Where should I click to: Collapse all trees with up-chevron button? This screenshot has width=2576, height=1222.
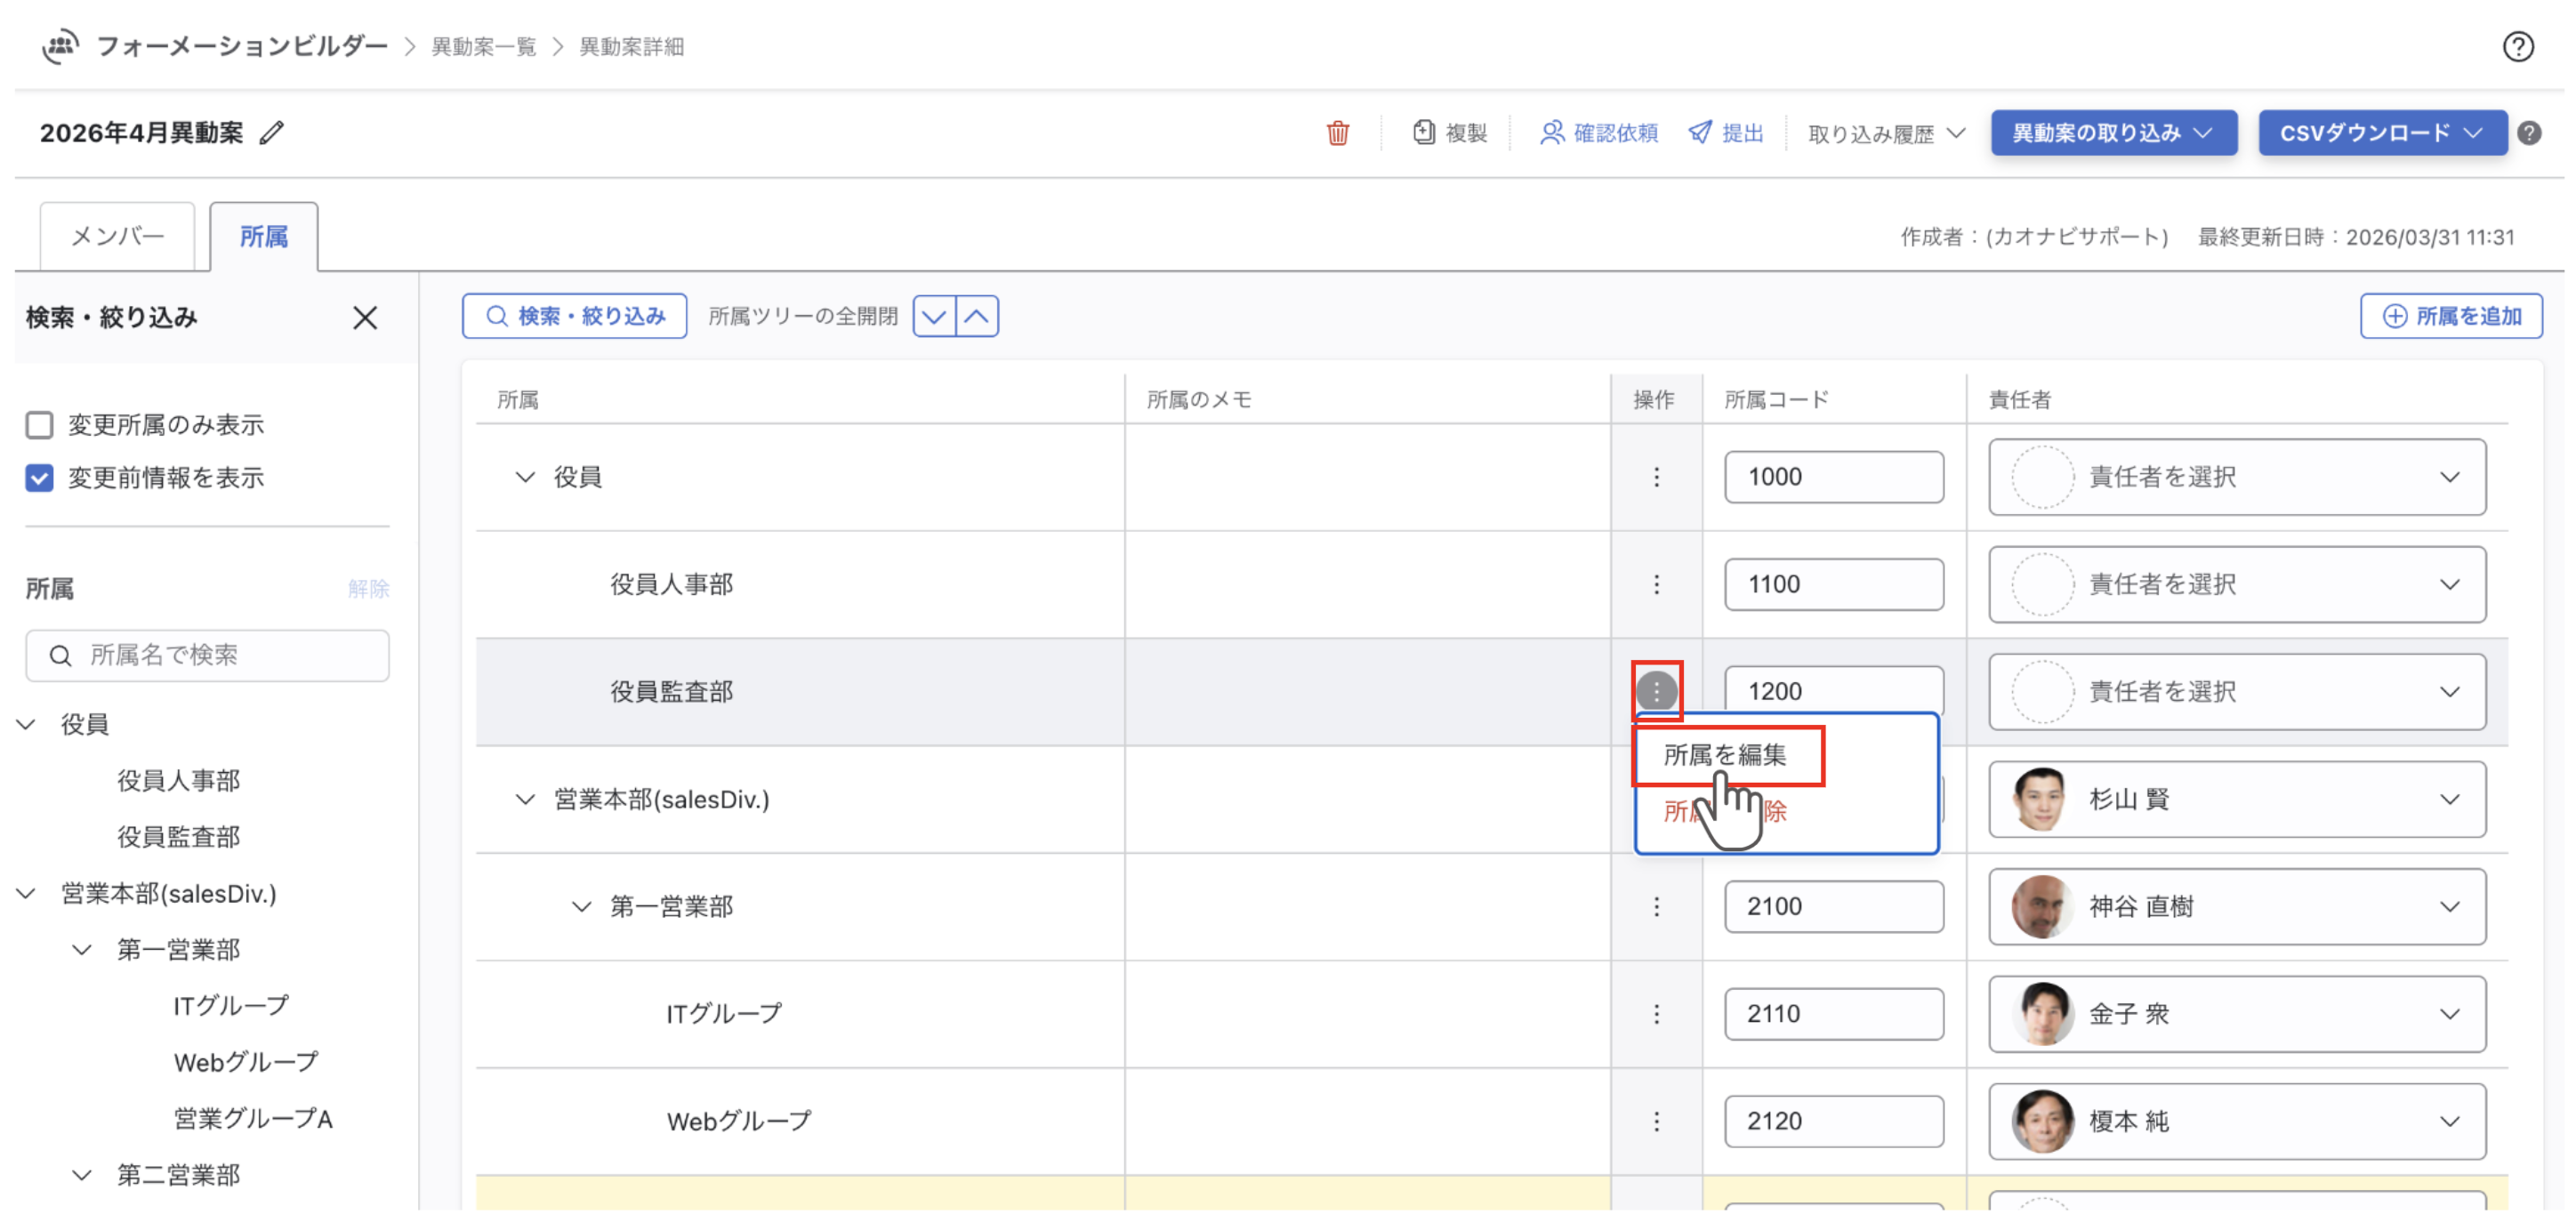(x=977, y=317)
